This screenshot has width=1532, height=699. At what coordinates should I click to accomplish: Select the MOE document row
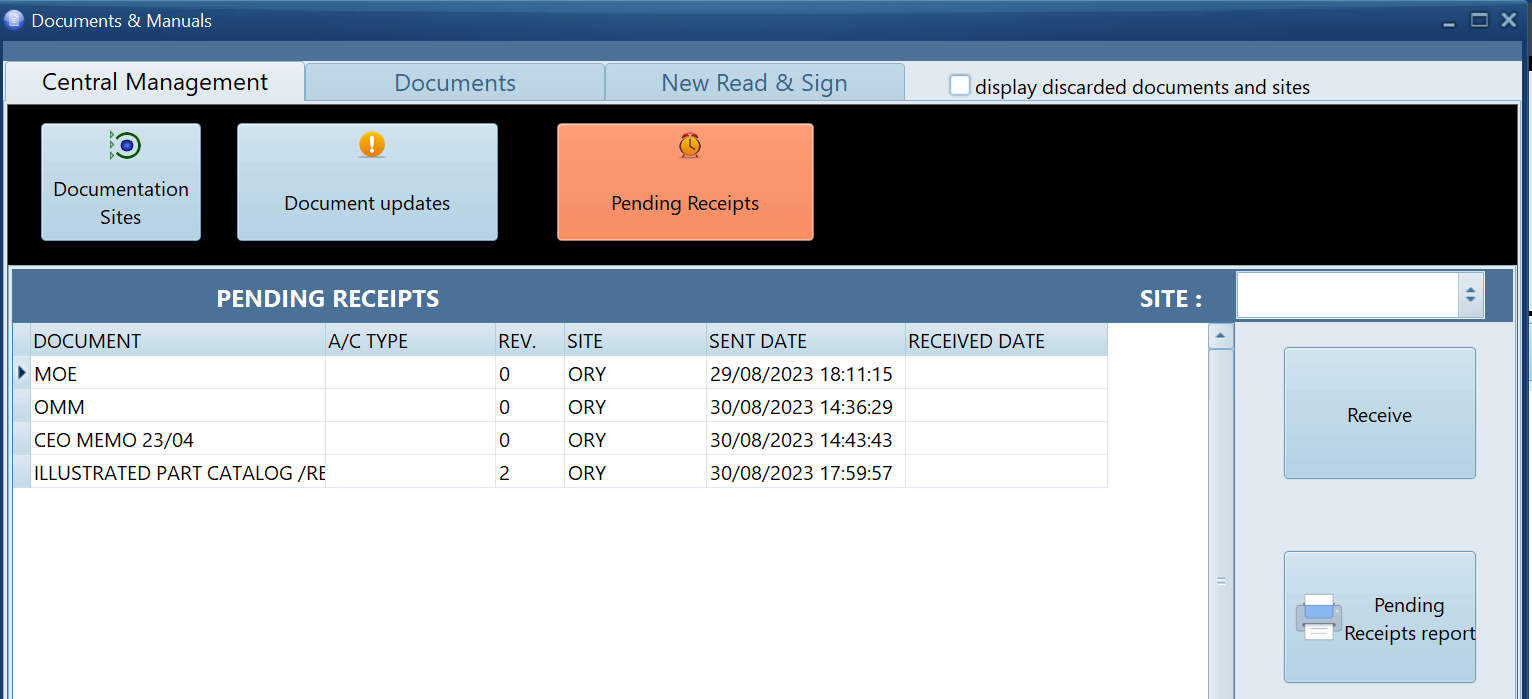[560, 373]
